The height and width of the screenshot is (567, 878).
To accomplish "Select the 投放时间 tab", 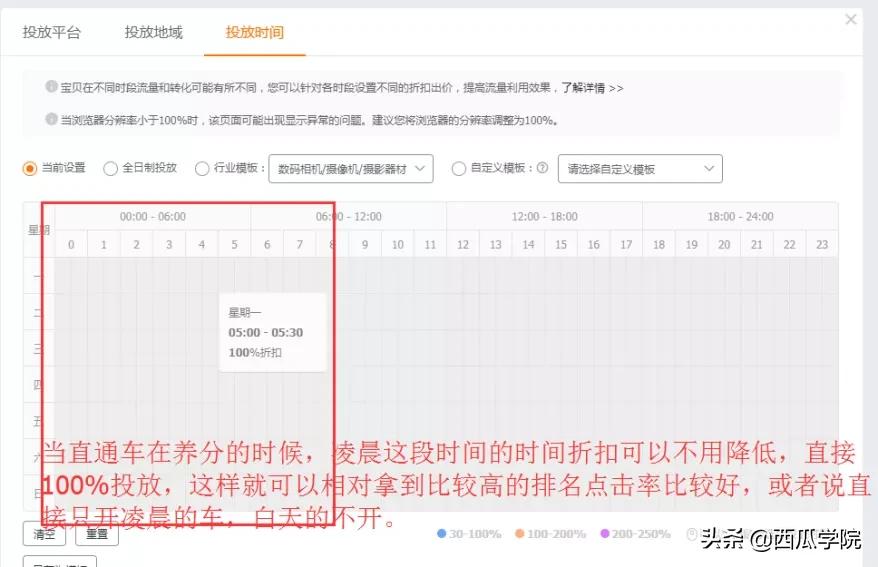I will tap(255, 32).
